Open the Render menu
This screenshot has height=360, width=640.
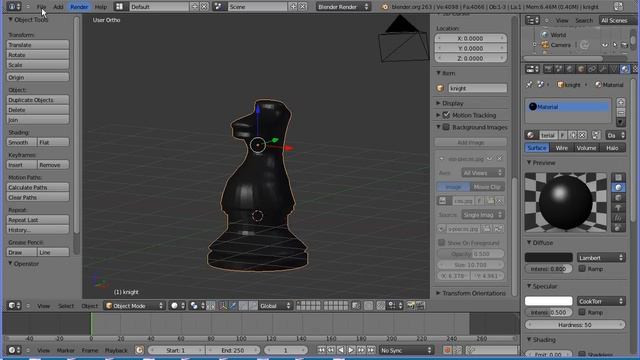coord(79,7)
